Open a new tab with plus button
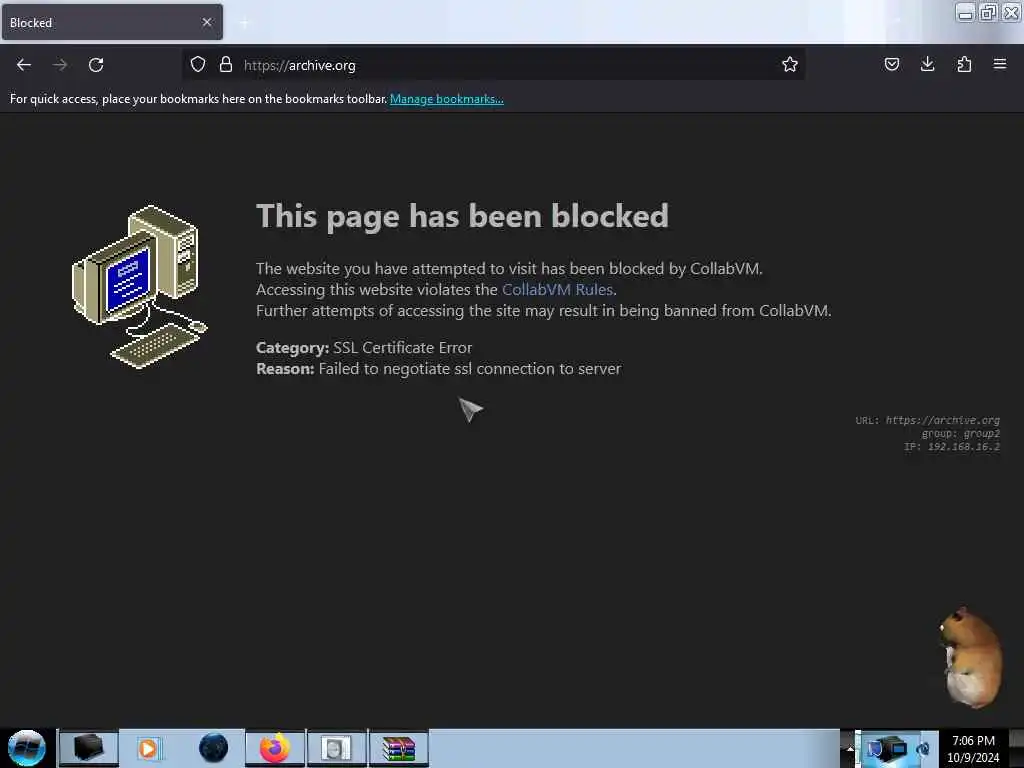Image resolution: width=1024 pixels, height=768 pixels. [x=244, y=23]
